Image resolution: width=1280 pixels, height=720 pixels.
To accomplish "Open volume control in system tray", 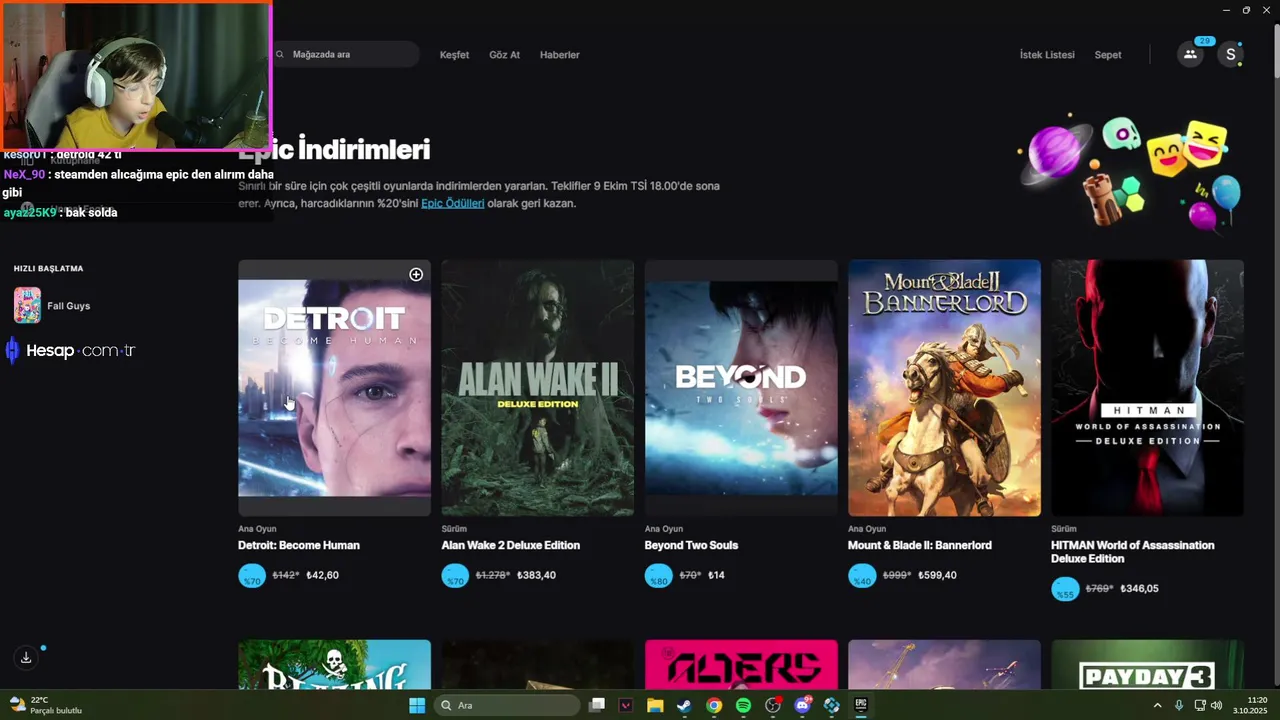I will tap(1216, 705).
